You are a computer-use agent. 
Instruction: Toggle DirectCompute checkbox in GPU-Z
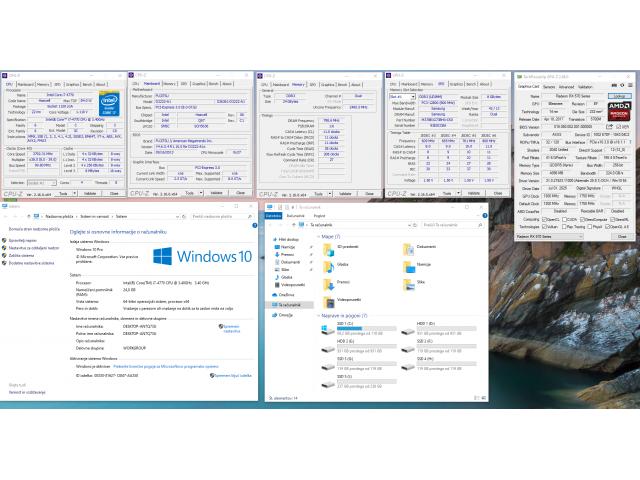(x=583, y=220)
